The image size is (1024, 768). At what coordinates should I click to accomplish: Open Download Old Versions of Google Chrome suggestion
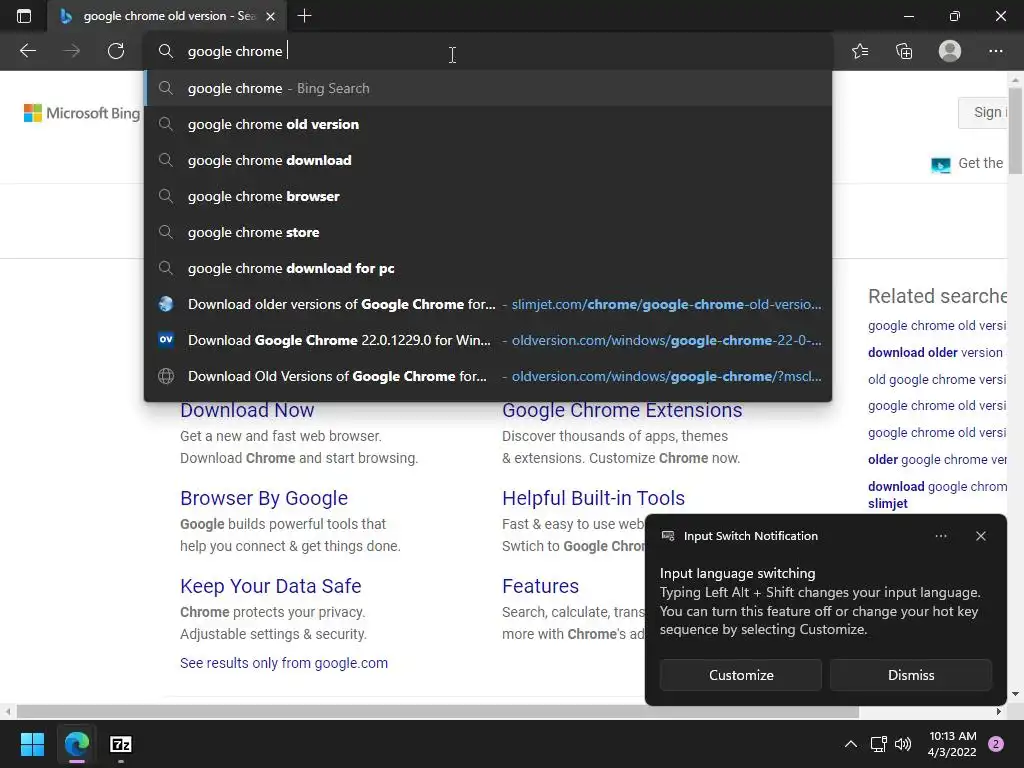pos(488,376)
